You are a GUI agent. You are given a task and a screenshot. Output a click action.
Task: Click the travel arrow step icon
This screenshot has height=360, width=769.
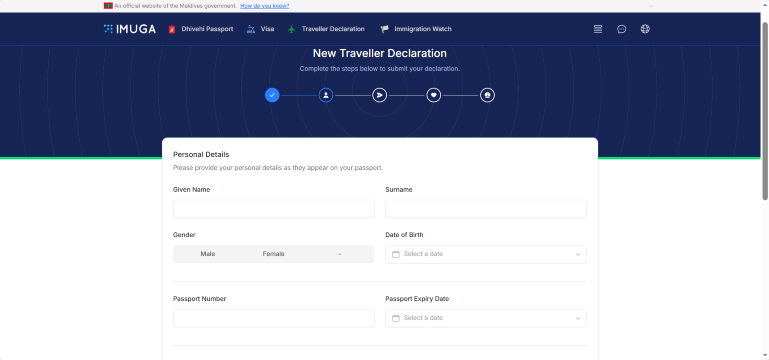tap(380, 95)
